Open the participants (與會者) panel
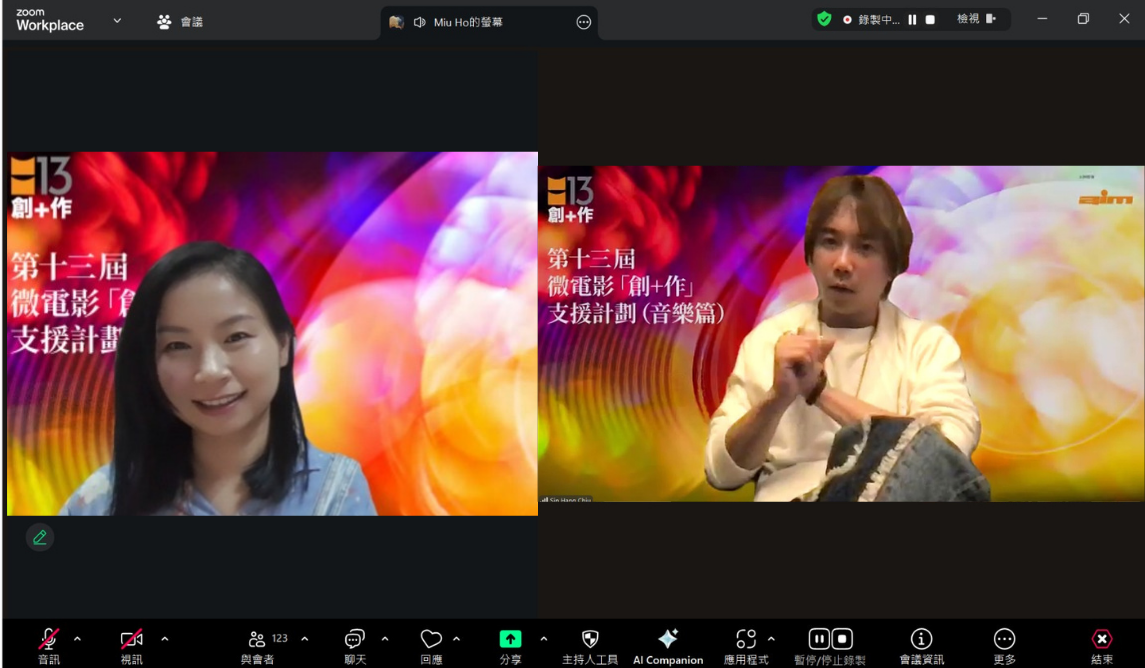Viewport: 1145px width, 668px height. 258,640
